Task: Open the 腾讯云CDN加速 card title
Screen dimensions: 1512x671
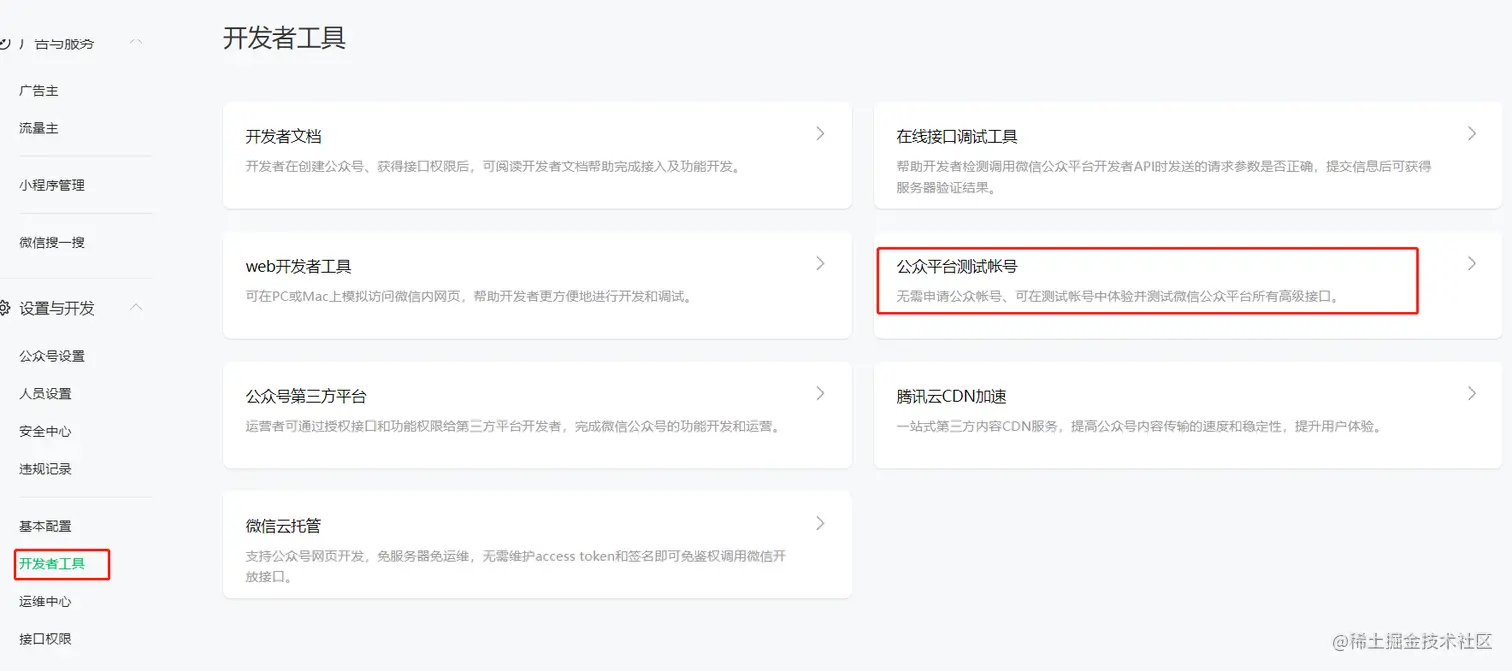Action: [951, 397]
